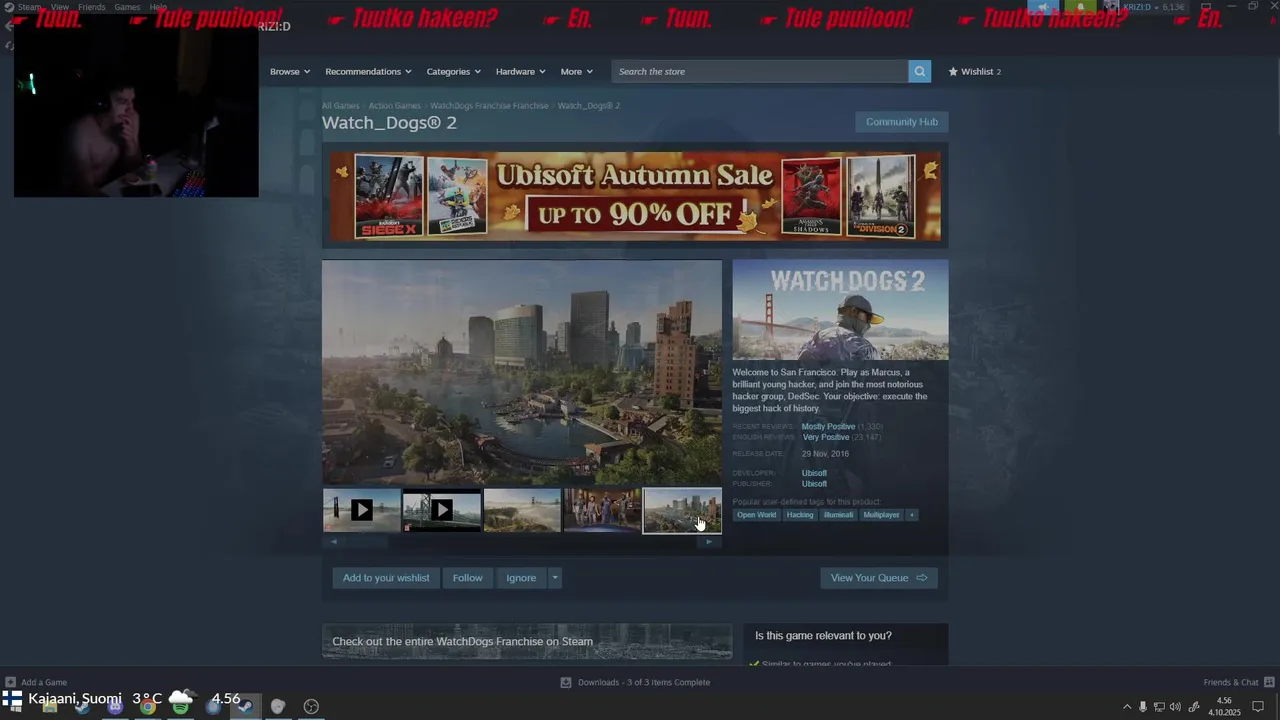Select the Hacking tag
Image resolution: width=1280 pixels, height=720 pixels.
(x=800, y=515)
